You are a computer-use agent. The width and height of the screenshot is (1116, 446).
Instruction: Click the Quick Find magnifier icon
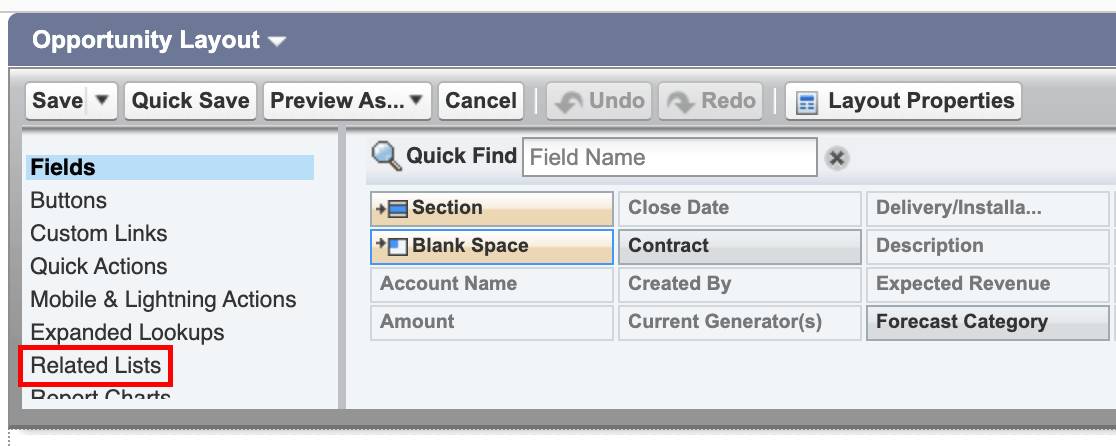[x=386, y=156]
